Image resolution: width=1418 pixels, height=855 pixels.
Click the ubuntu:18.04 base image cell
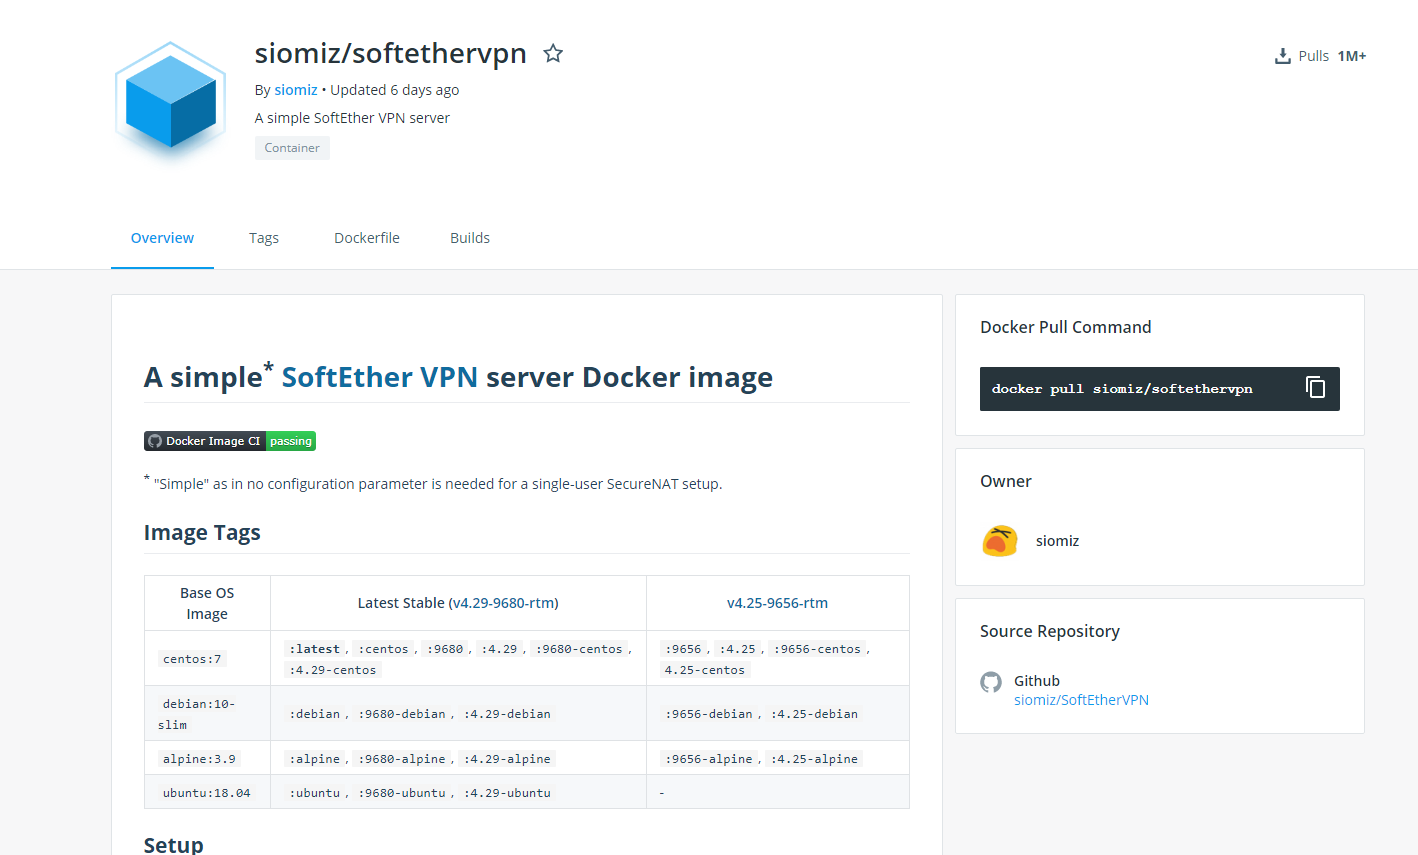pyautogui.click(x=207, y=793)
